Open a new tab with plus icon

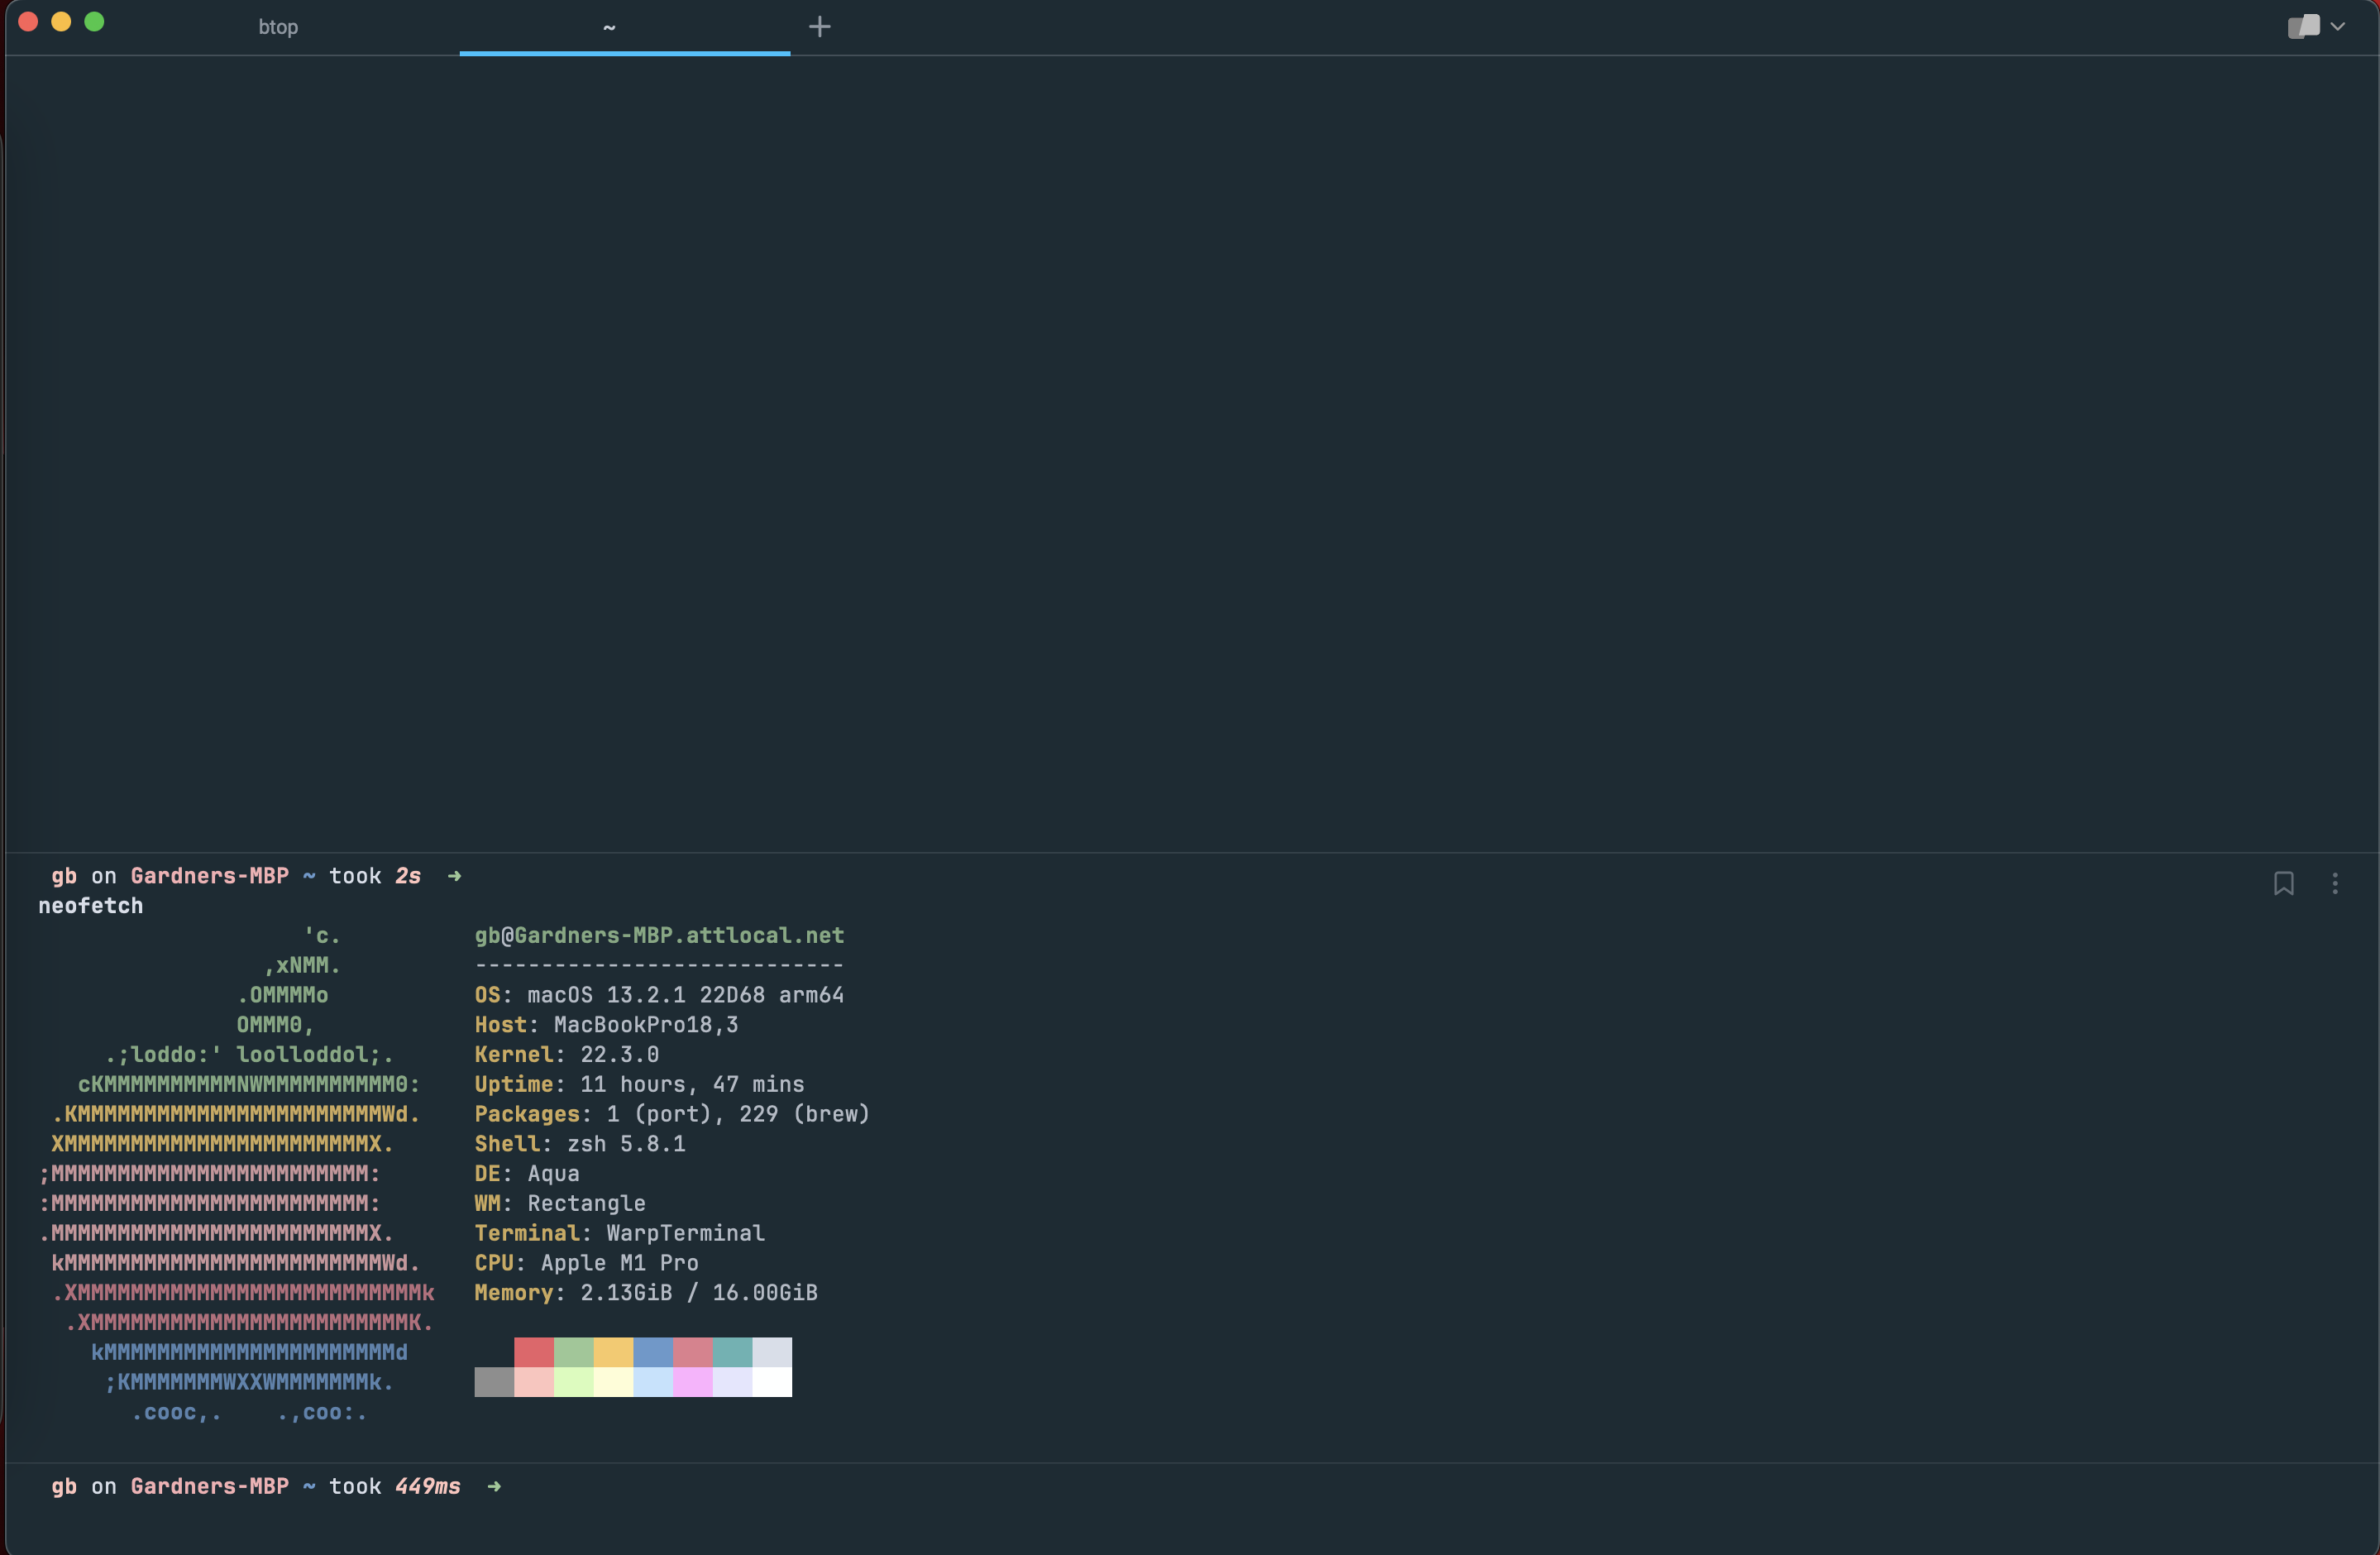tap(819, 27)
